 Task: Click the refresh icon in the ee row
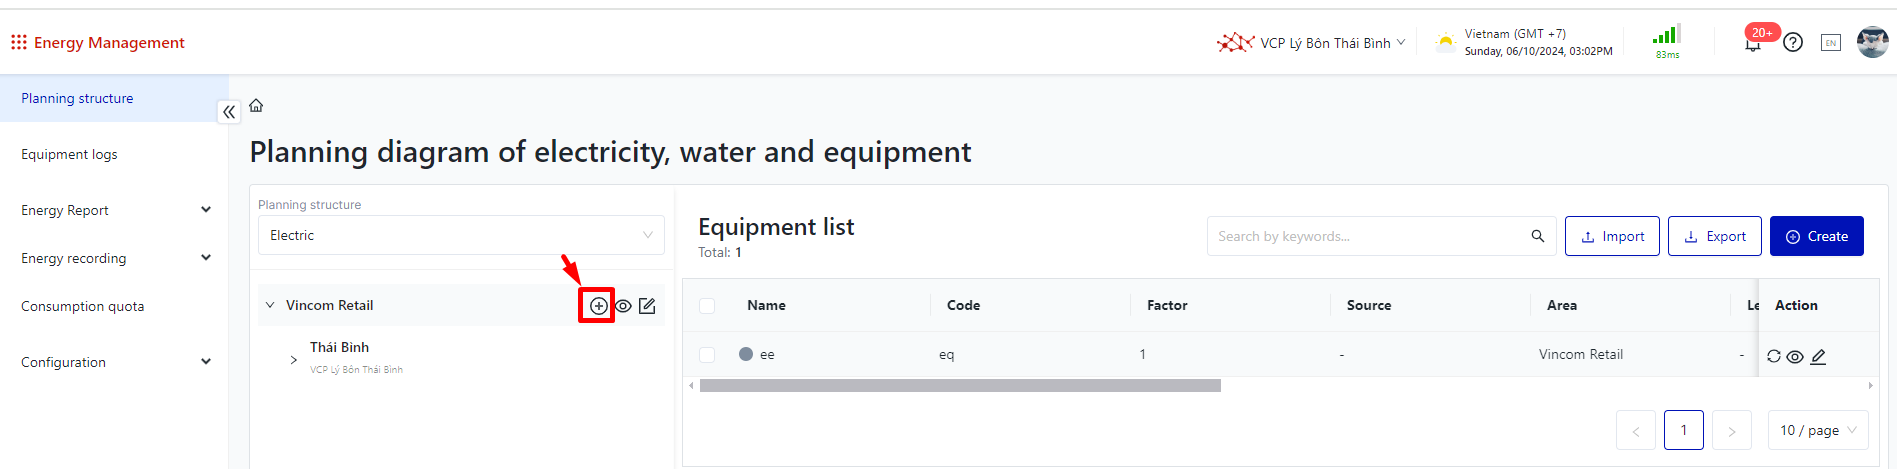point(1773,356)
